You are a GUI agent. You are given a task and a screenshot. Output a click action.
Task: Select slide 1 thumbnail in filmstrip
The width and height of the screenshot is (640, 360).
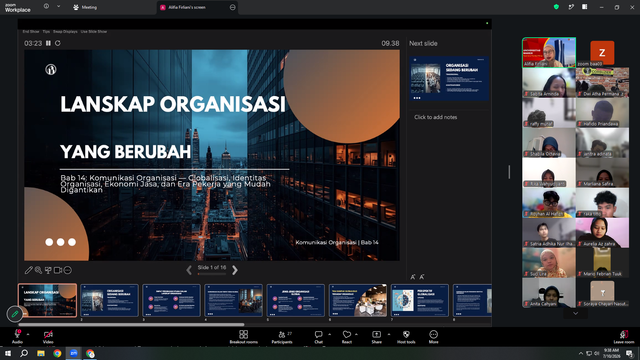tap(47, 300)
